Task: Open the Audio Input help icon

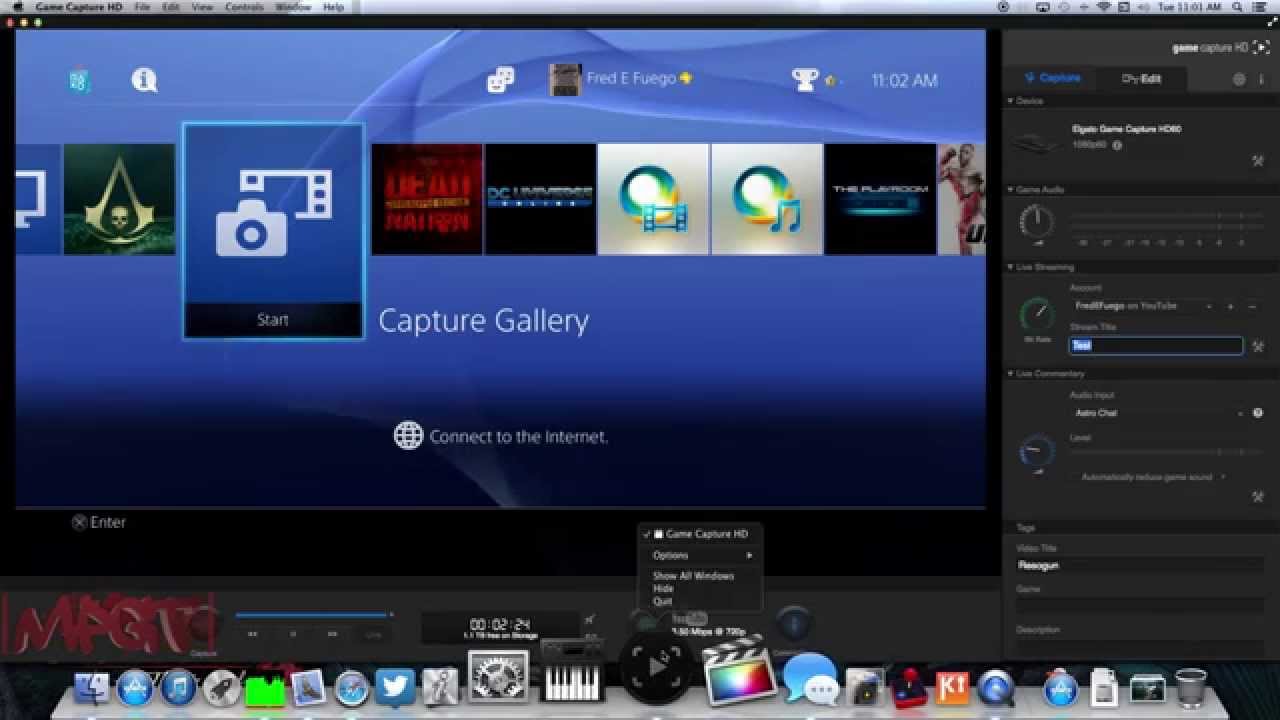Action: [x=1258, y=413]
